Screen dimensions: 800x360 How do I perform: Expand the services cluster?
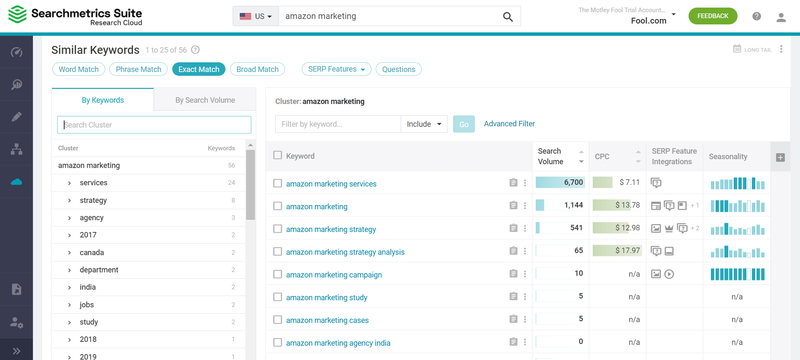pos(69,183)
